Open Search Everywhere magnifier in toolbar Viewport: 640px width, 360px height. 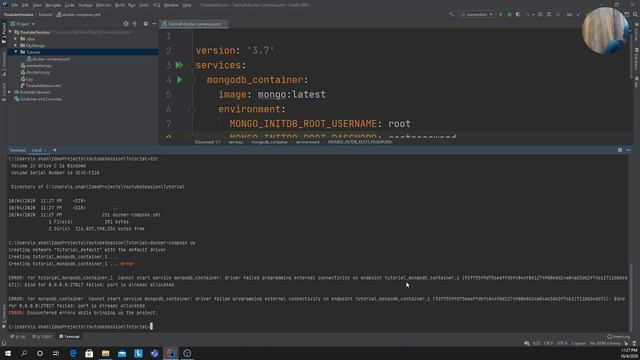[x=636, y=14]
